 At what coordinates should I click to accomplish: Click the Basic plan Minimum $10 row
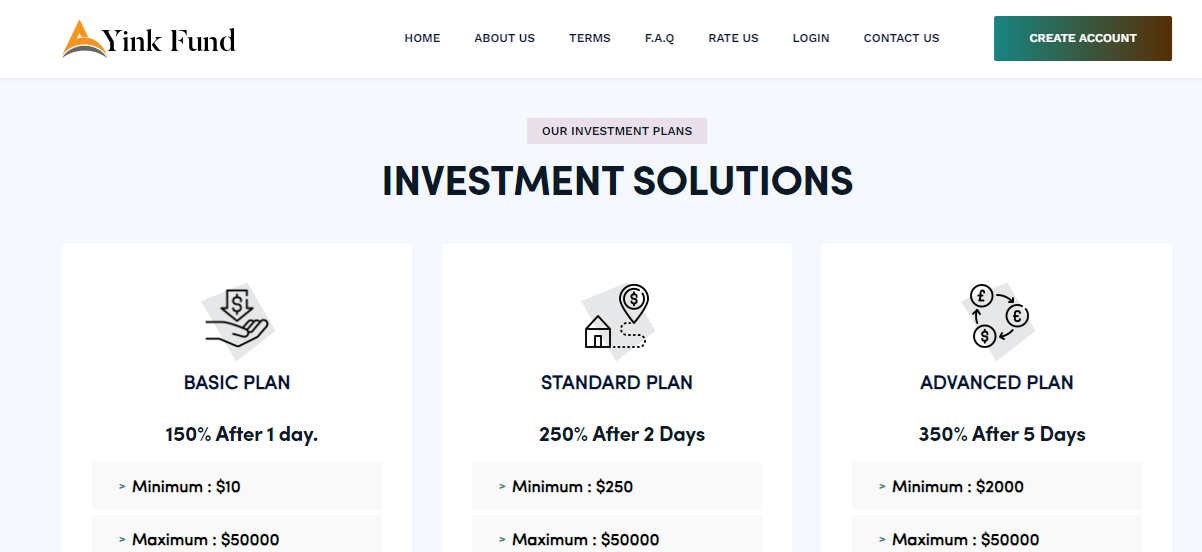click(237, 486)
